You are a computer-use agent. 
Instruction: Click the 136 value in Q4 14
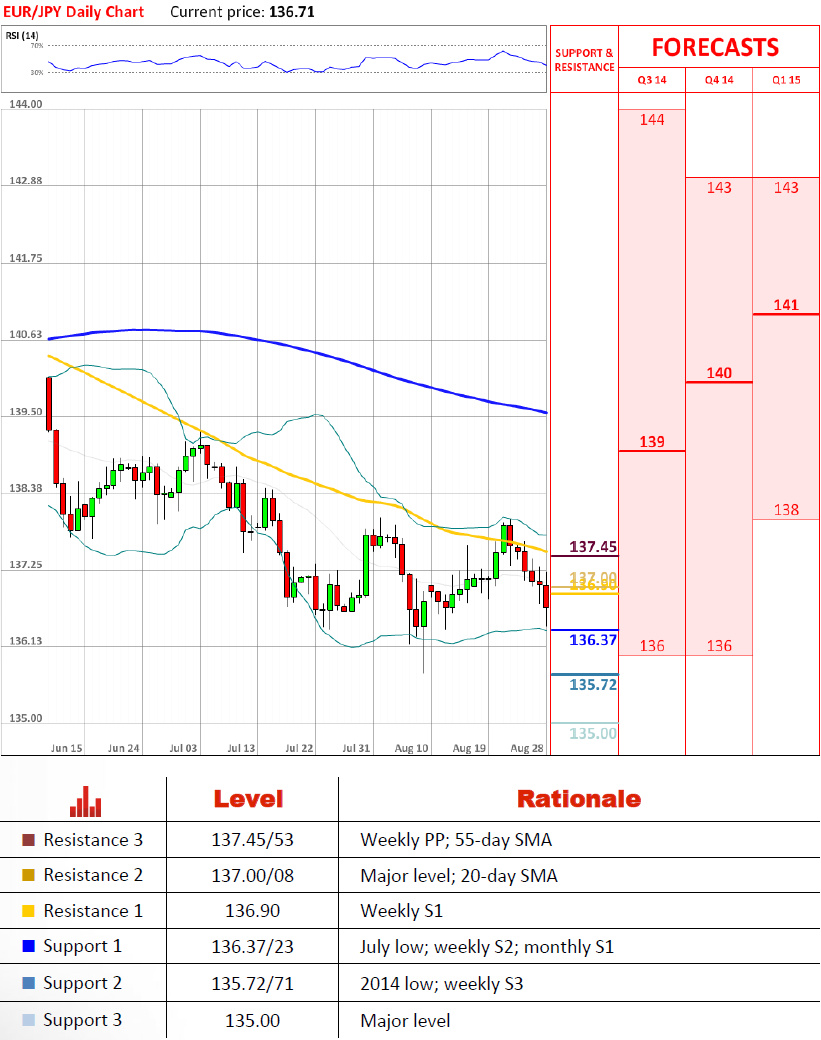[719, 646]
